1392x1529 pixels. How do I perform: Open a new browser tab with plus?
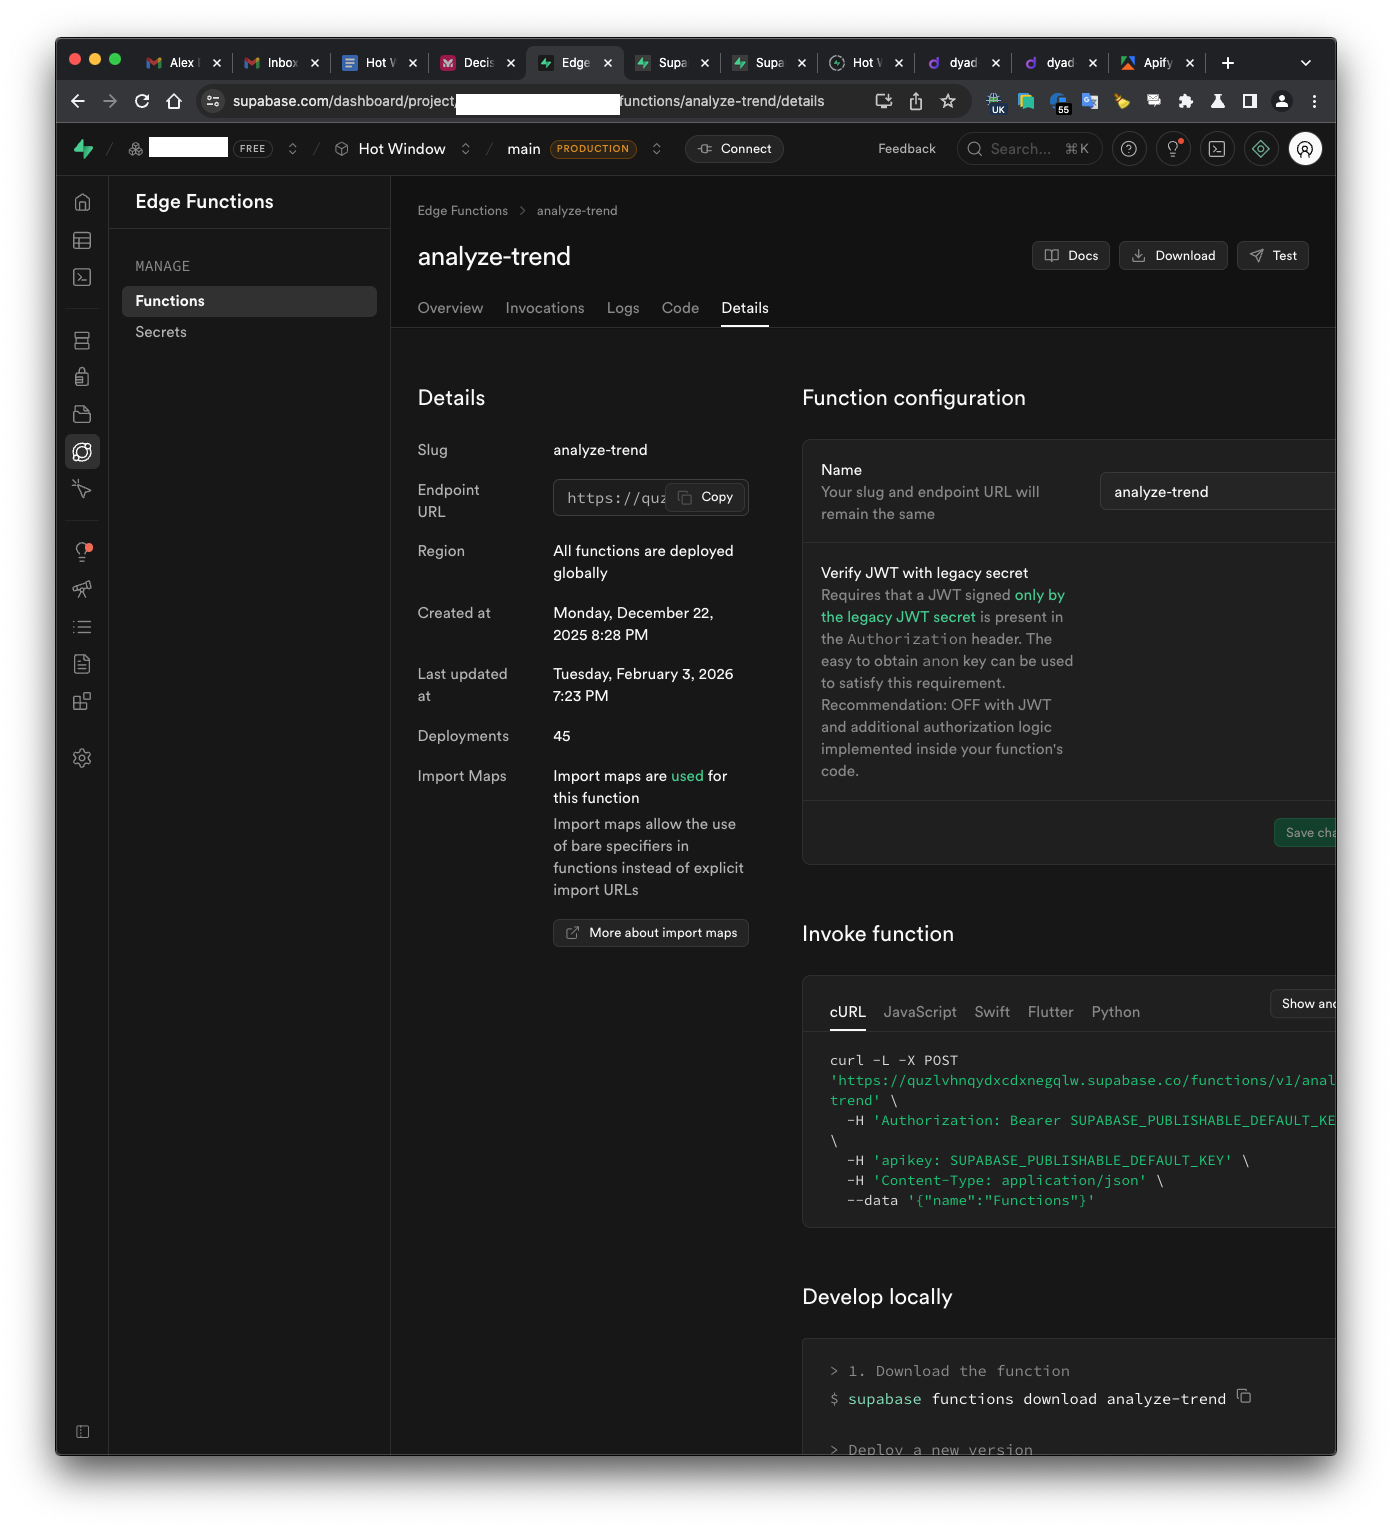click(x=1228, y=63)
